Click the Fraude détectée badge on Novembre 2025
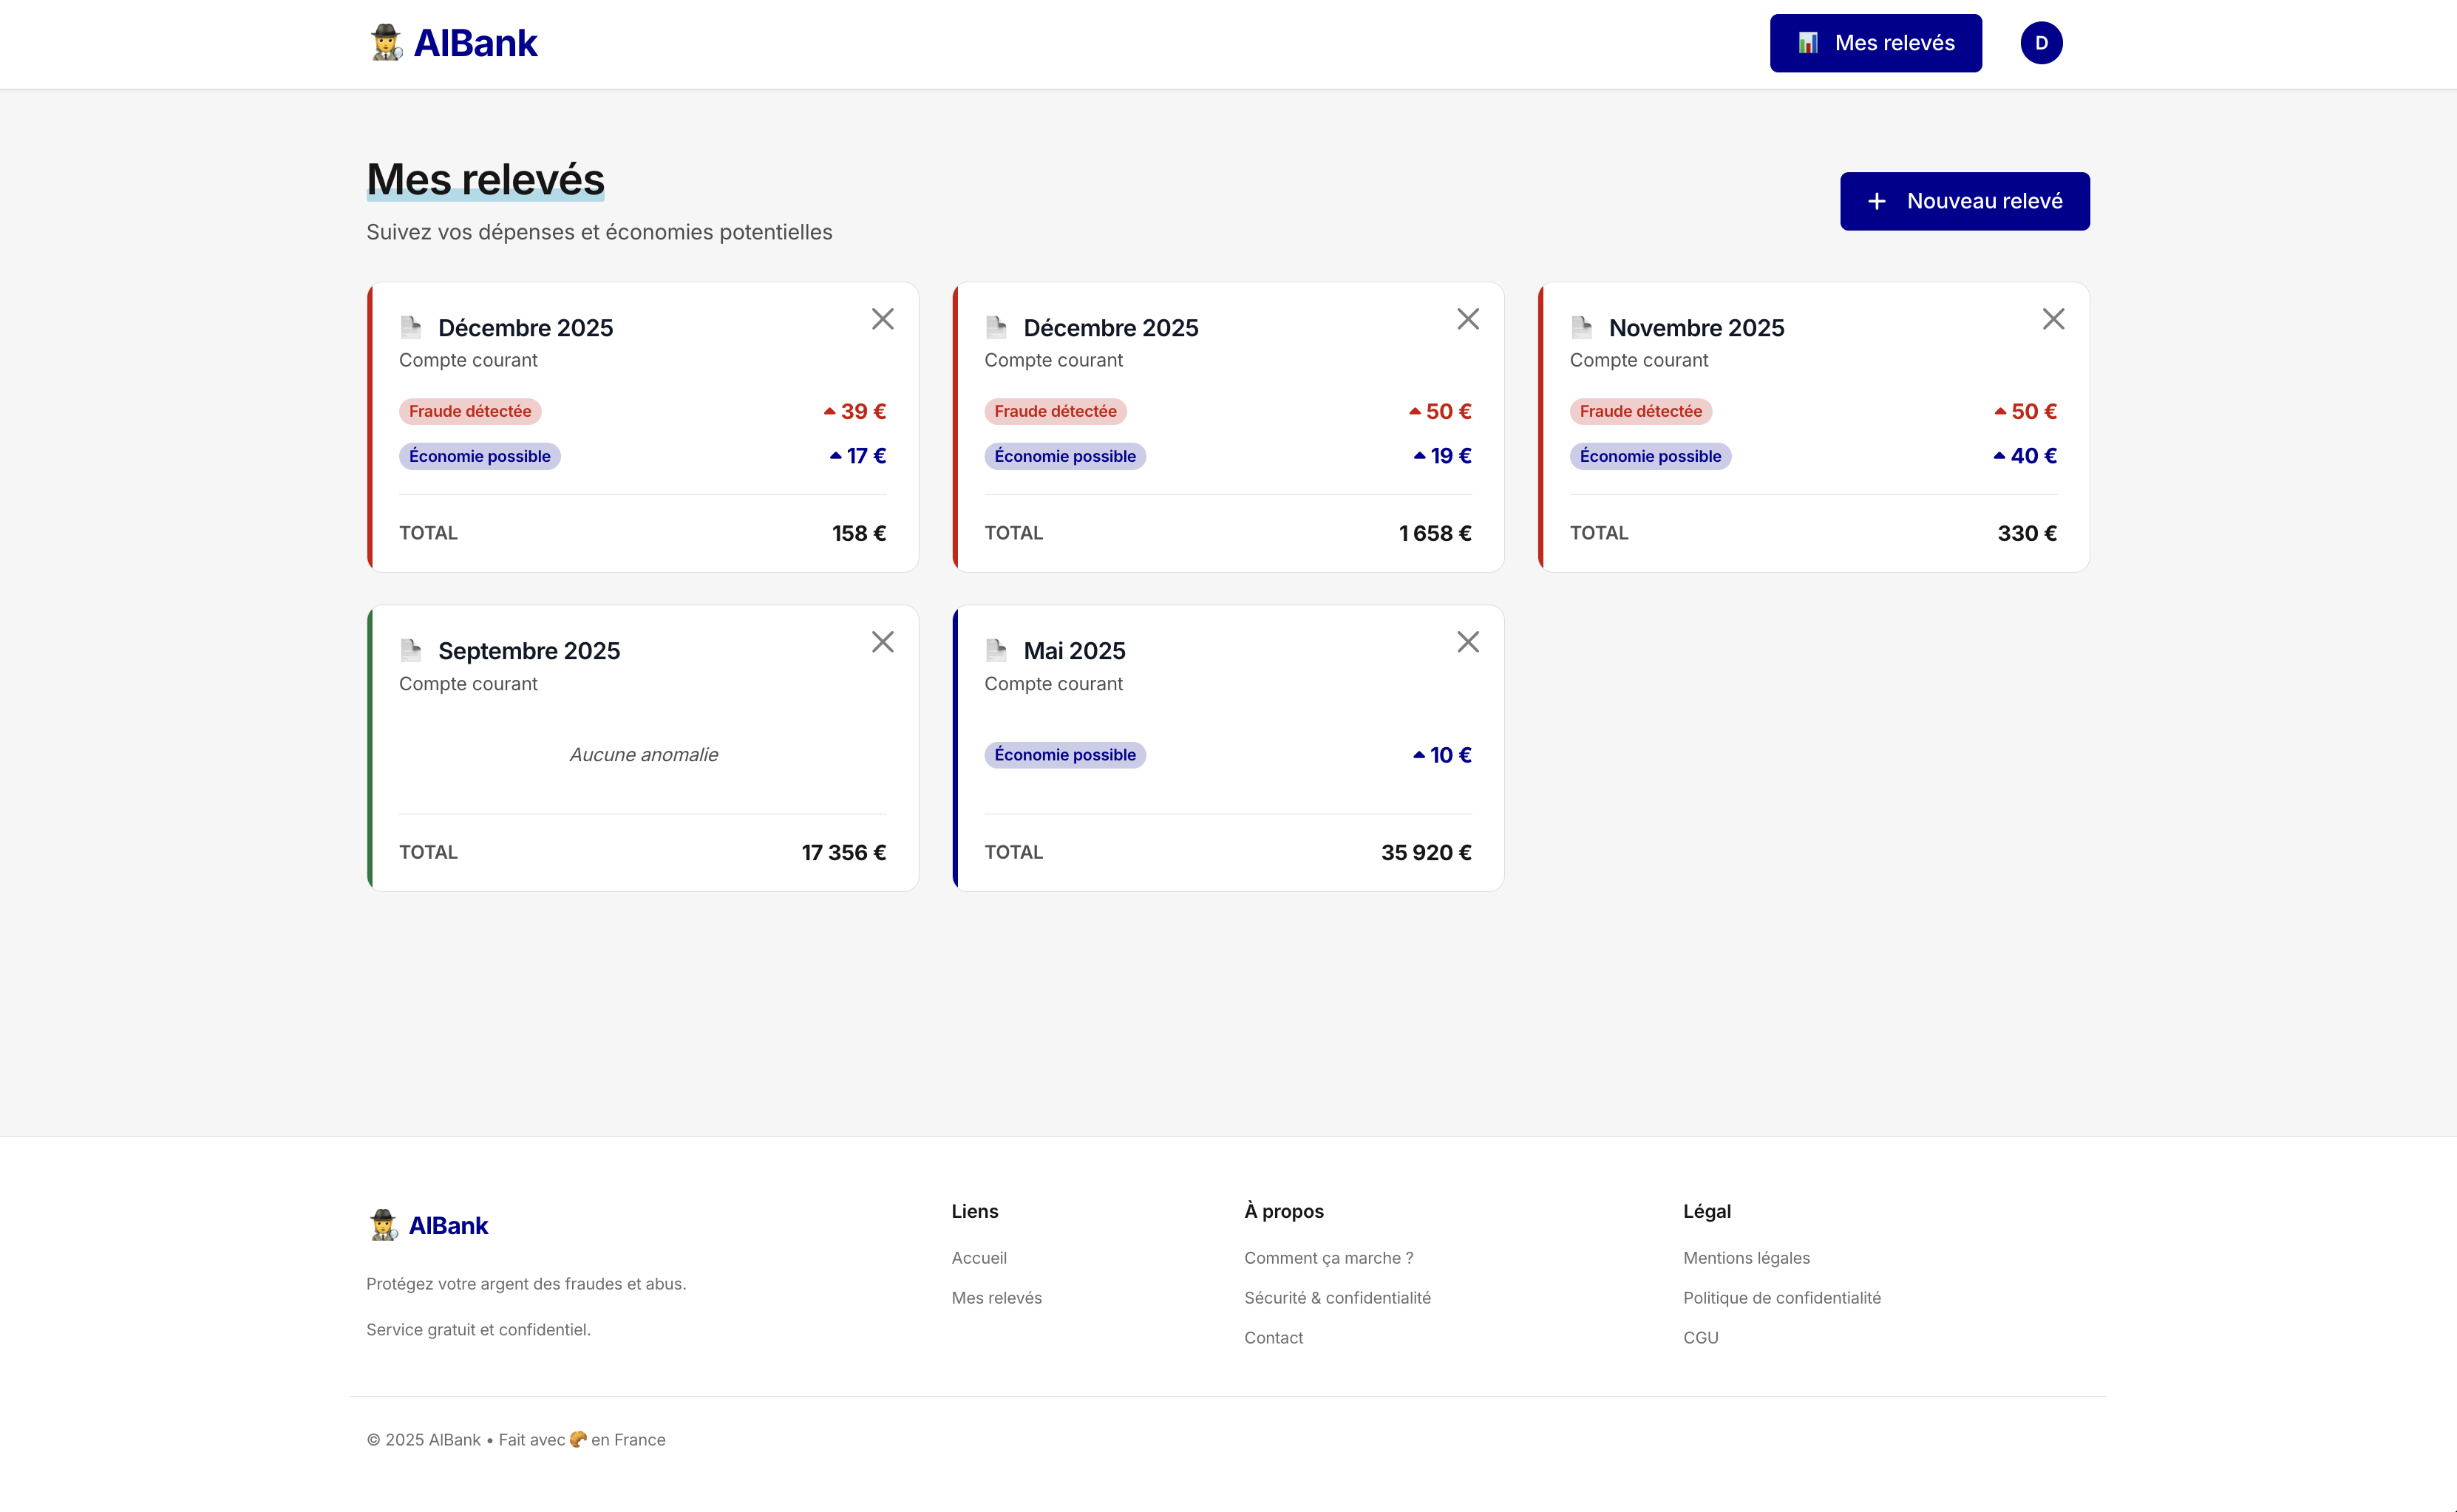 pos(1640,411)
